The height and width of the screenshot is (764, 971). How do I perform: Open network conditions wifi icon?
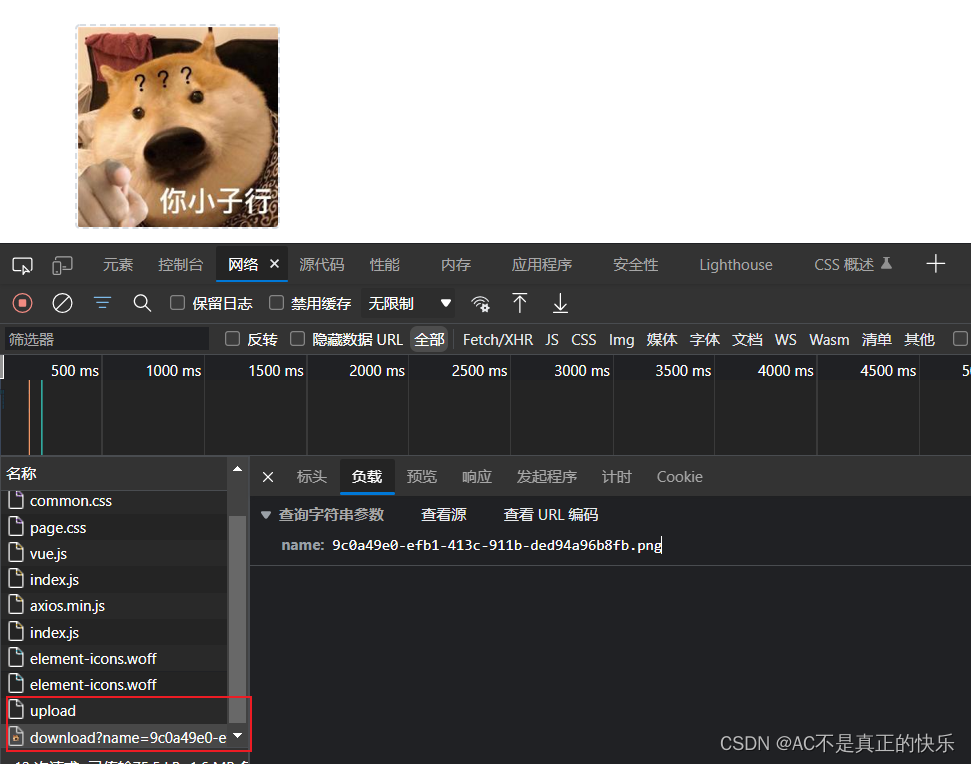pyautogui.click(x=480, y=303)
